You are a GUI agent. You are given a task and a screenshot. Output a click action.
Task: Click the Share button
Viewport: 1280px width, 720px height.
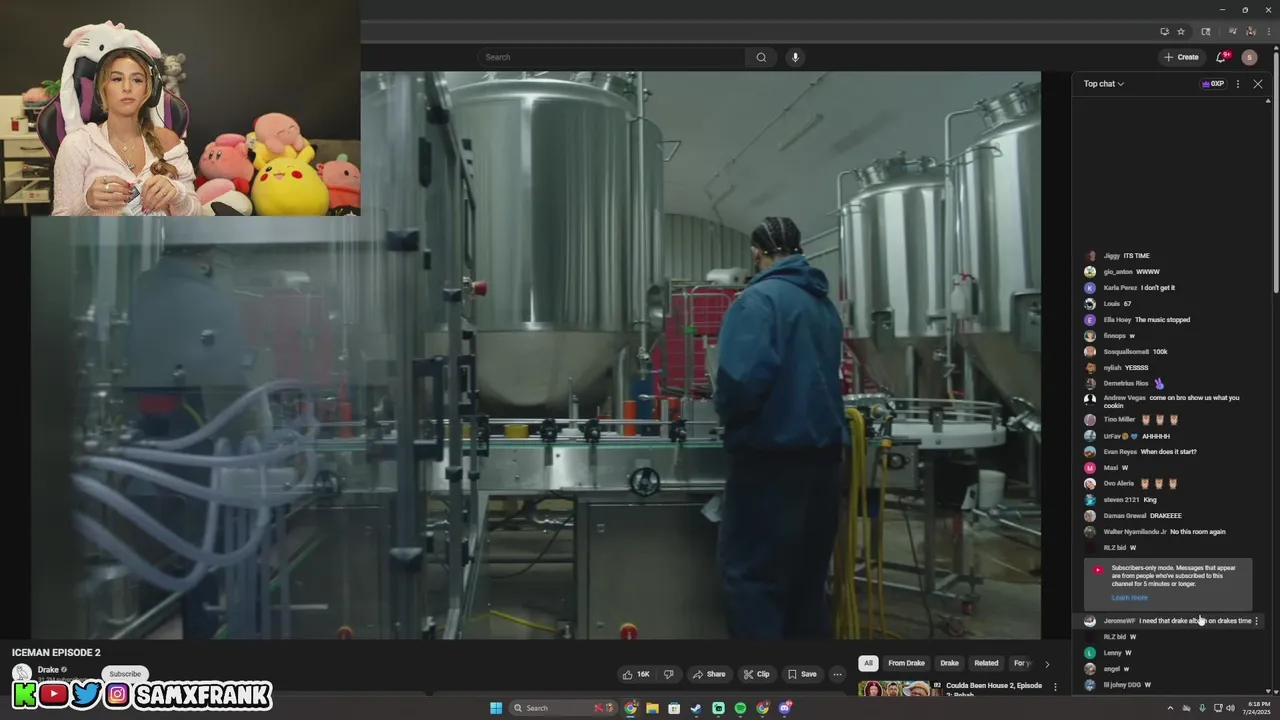[709, 674]
